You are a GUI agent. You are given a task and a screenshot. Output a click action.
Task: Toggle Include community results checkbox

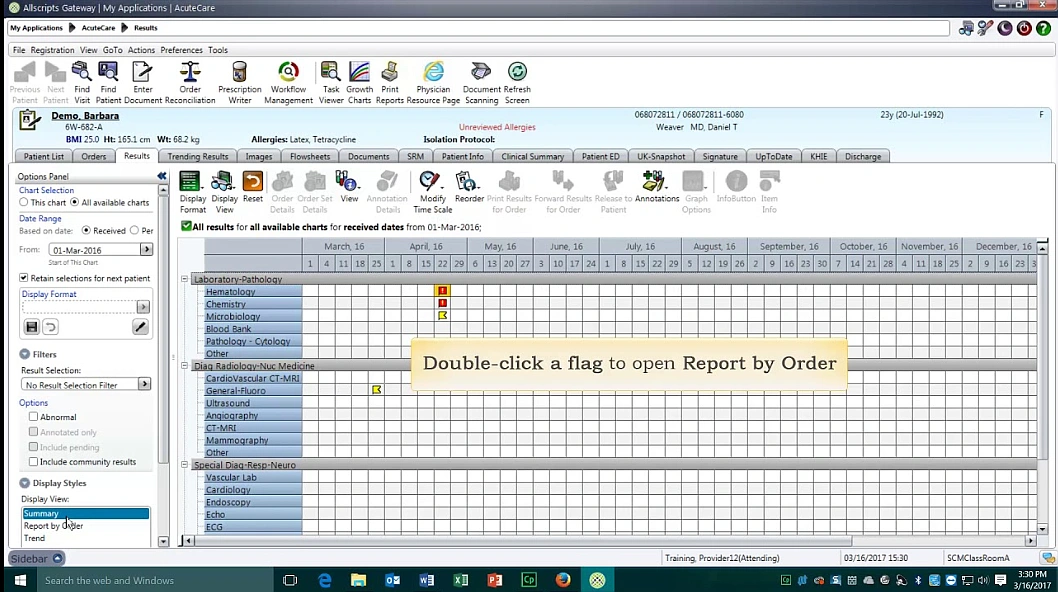coord(34,462)
